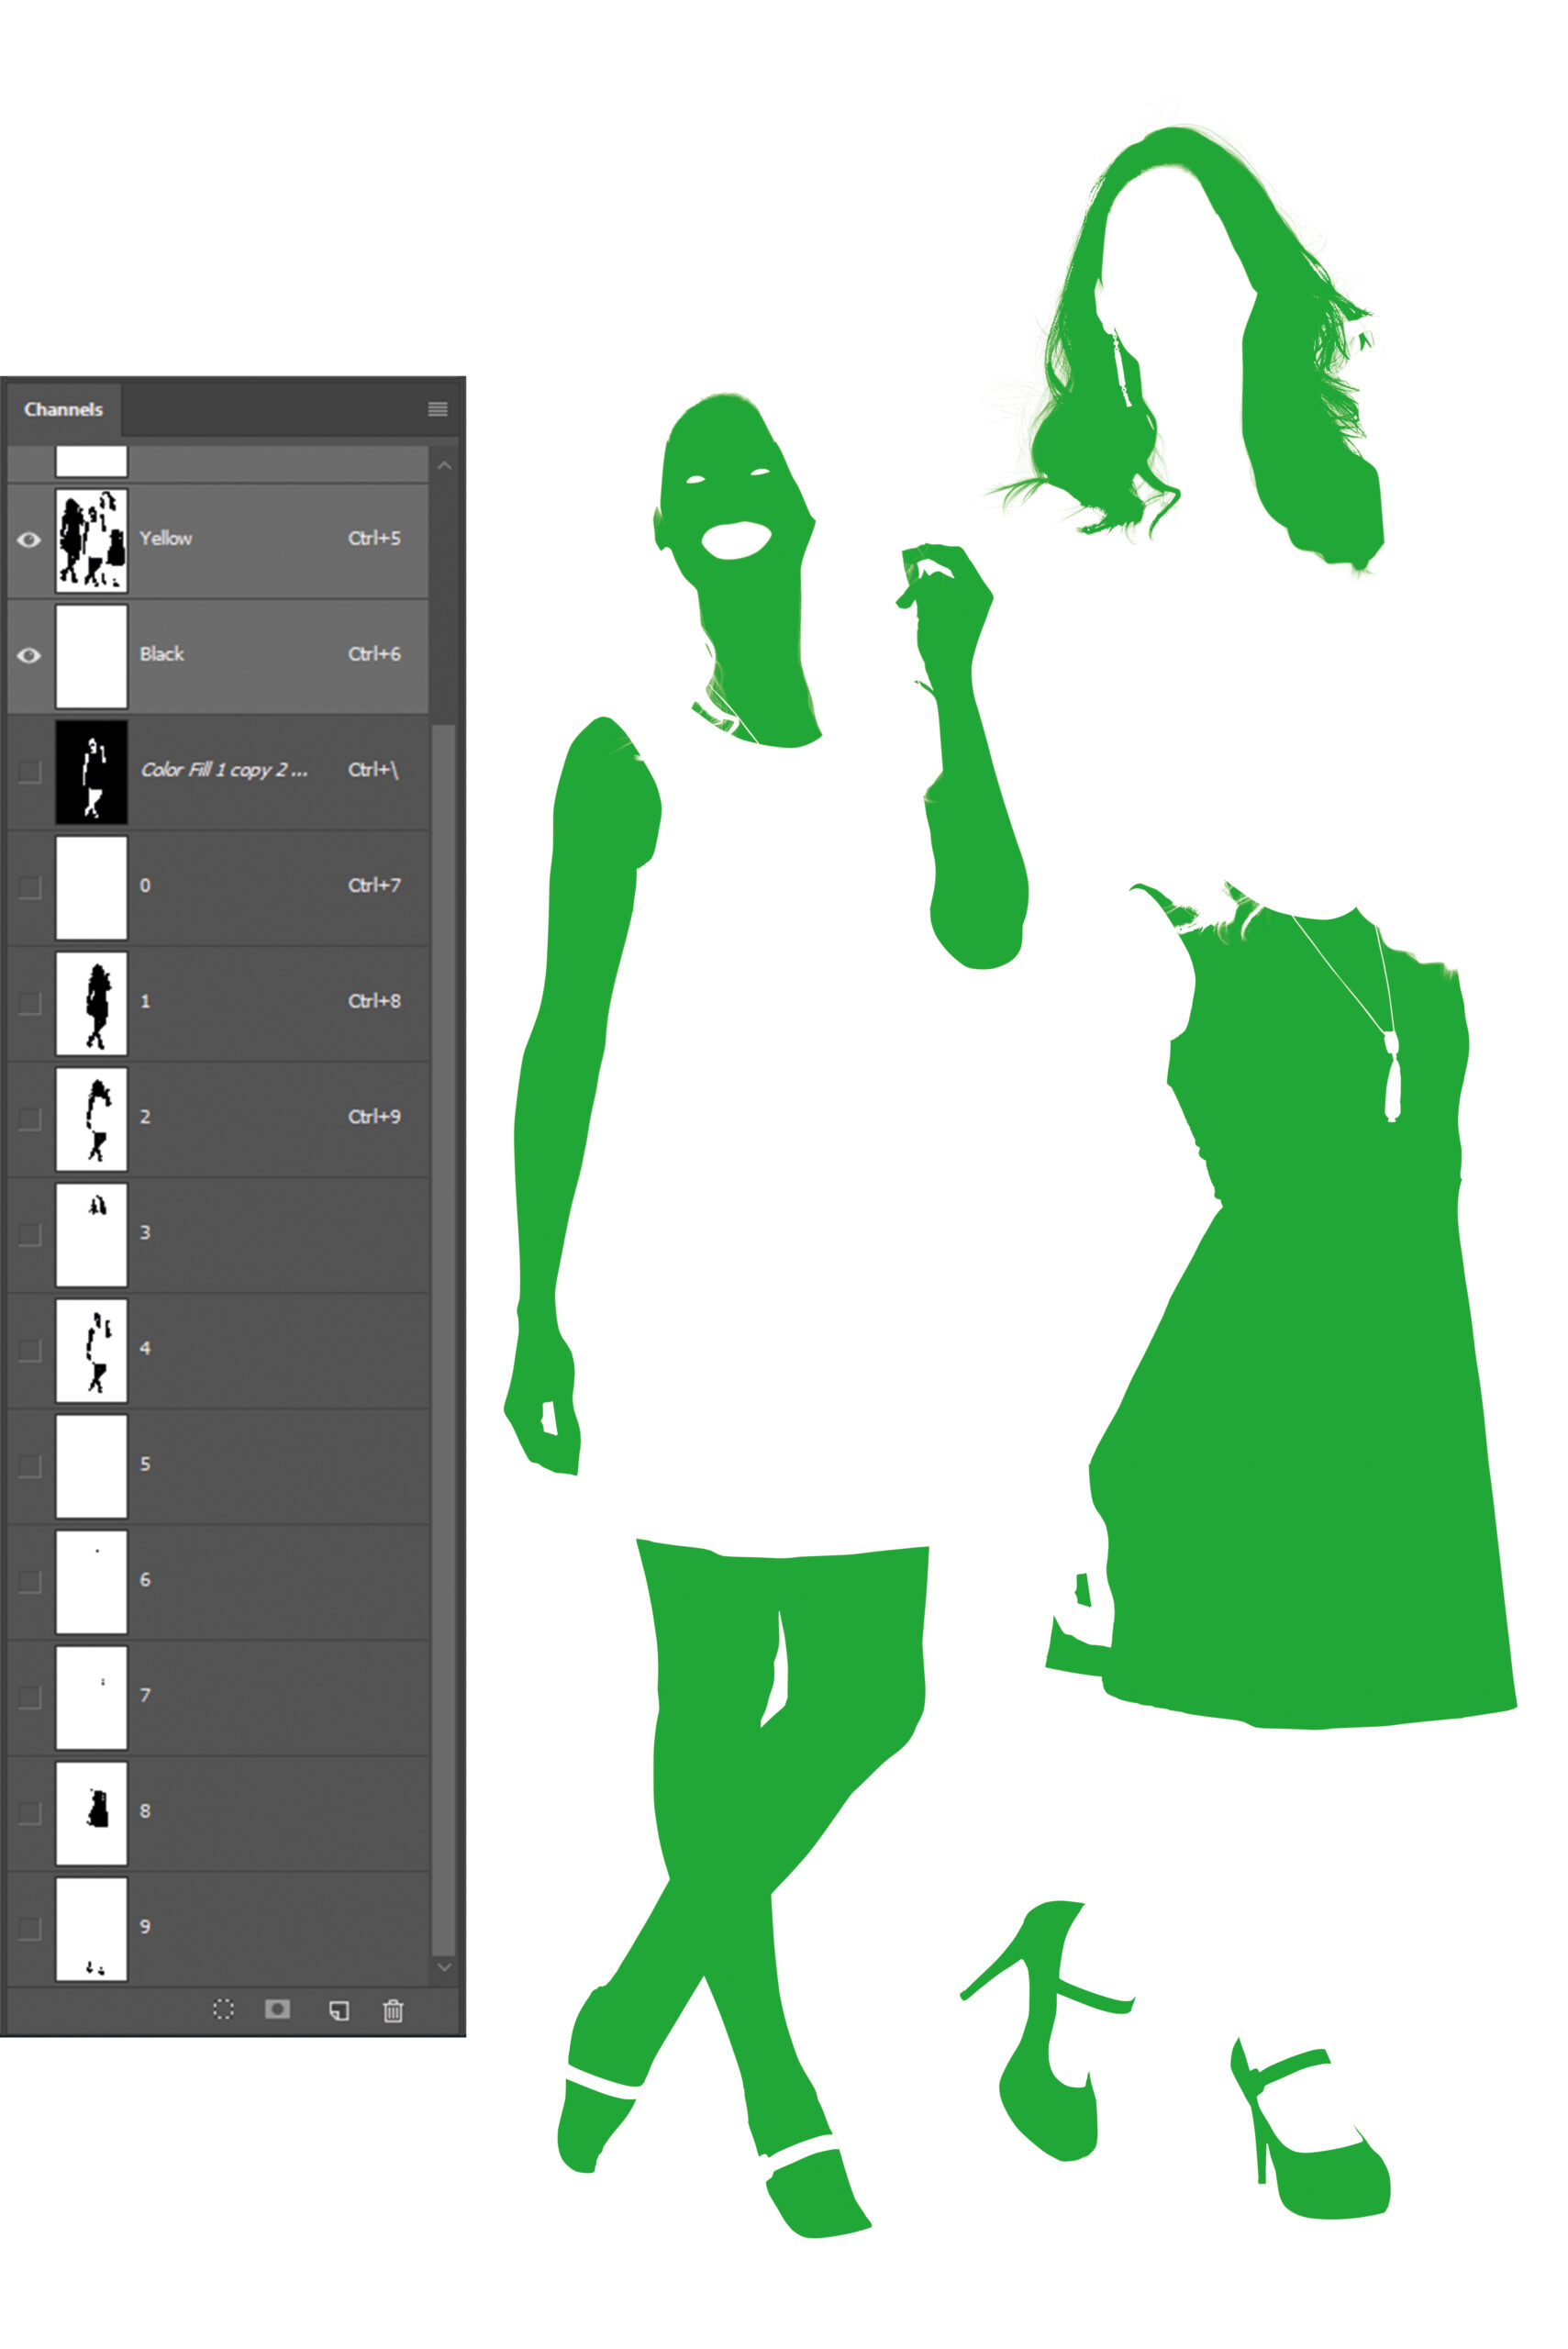This screenshot has height=2349, width=1568.
Task: Toggle visibility of channel 3
Action: pyautogui.click(x=29, y=1234)
